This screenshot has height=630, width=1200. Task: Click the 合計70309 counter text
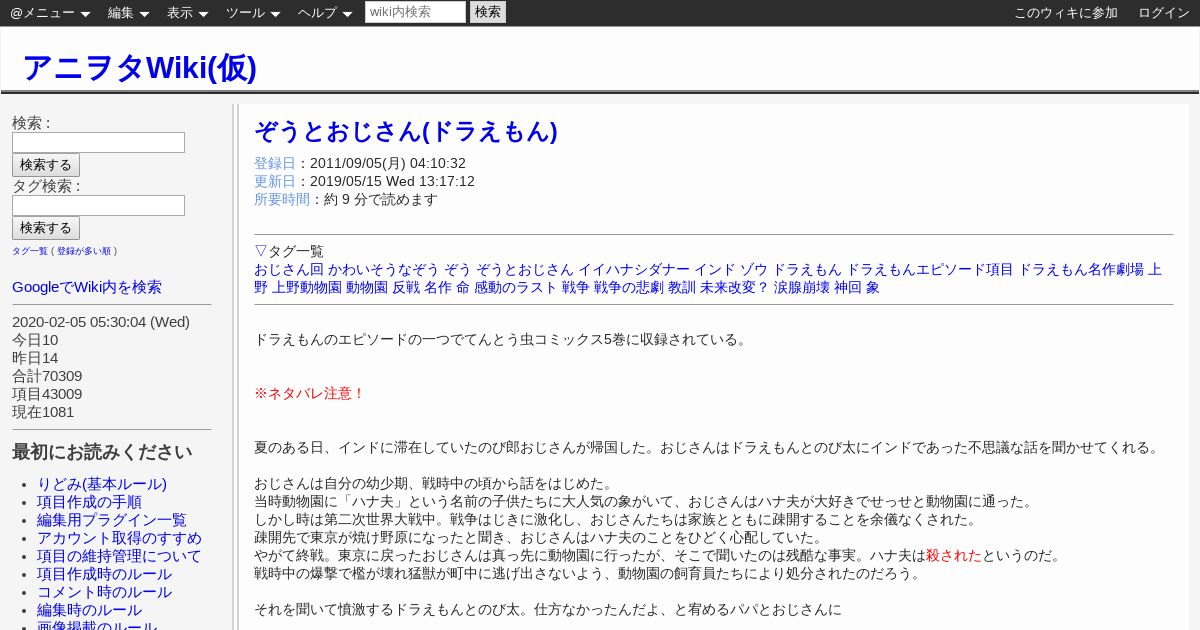47,375
